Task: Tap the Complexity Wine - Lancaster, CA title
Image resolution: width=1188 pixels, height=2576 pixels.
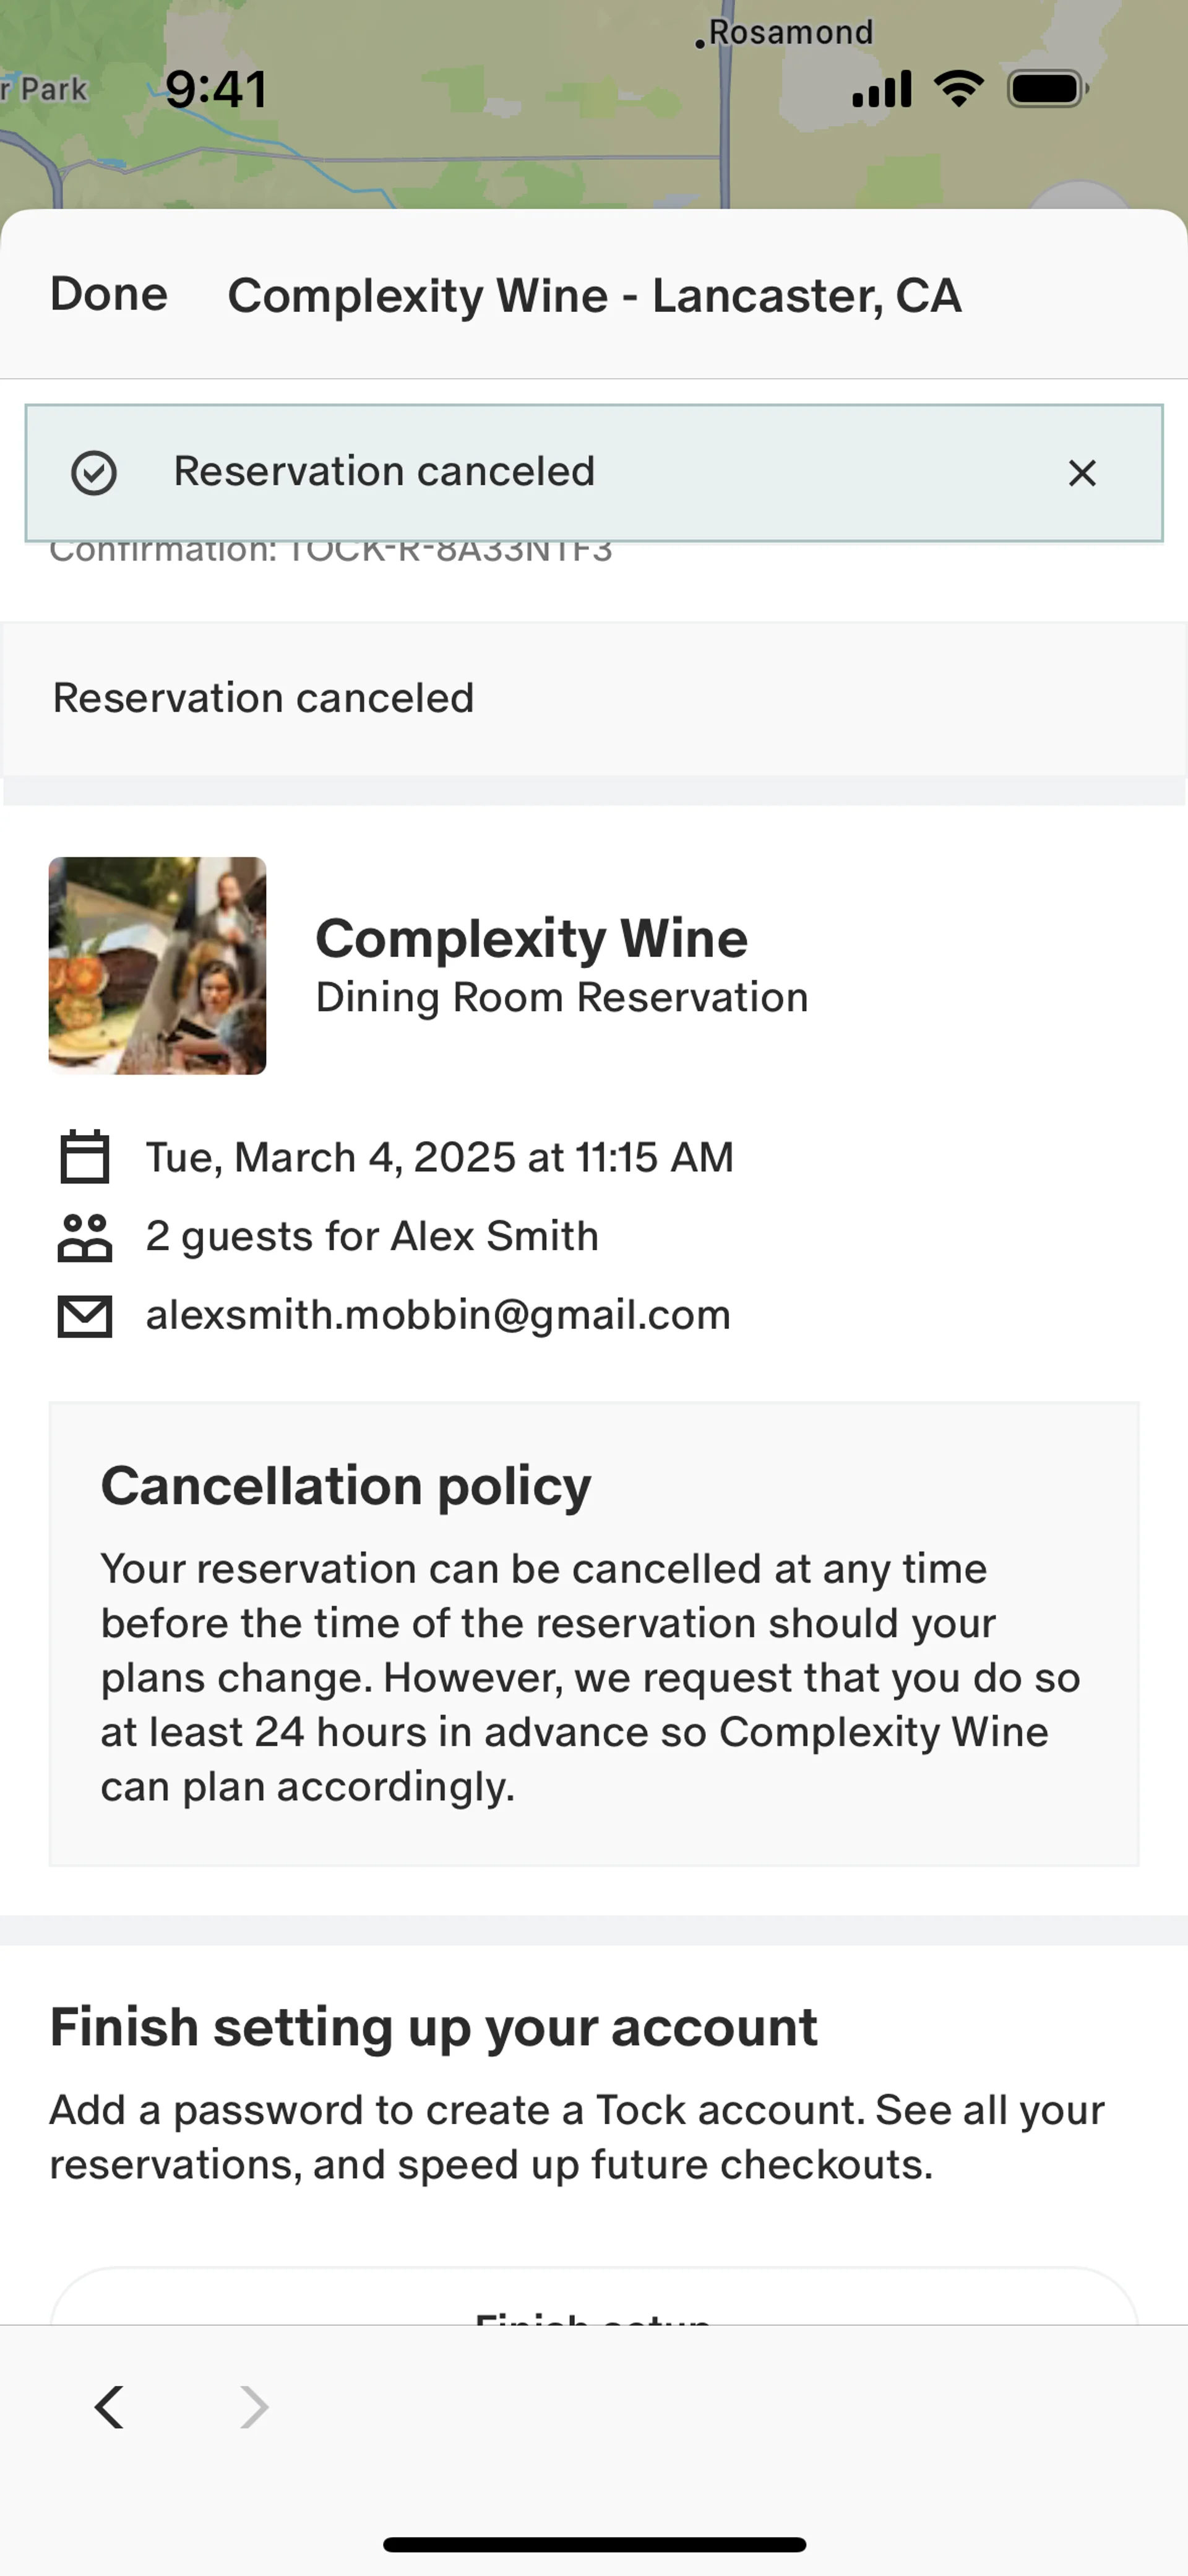Action: point(595,296)
